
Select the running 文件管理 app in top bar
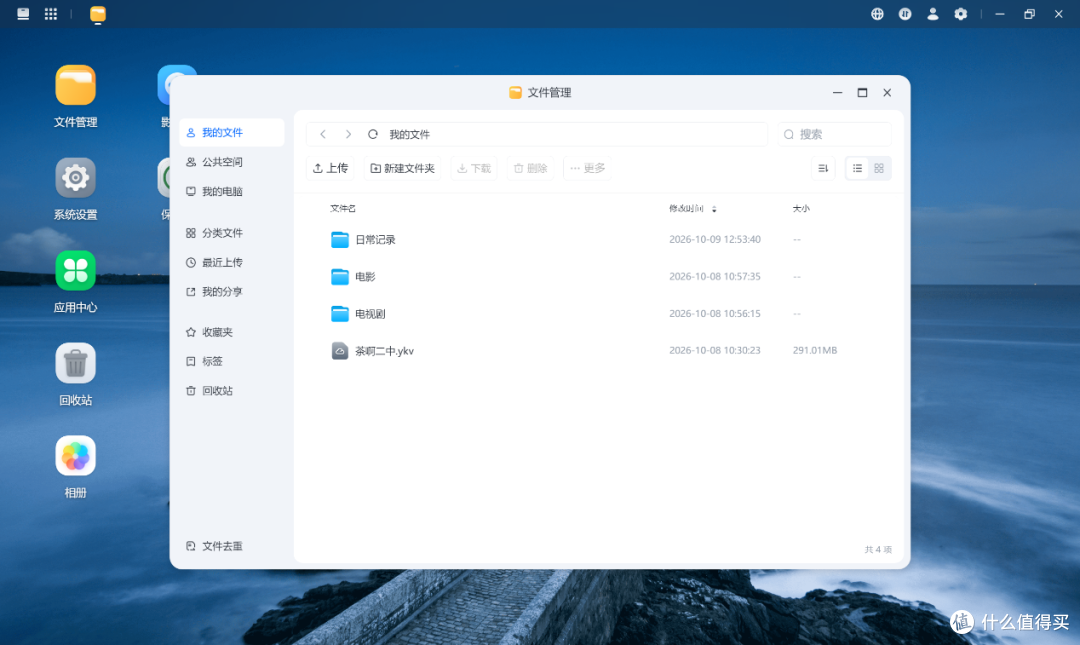point(98,14)
